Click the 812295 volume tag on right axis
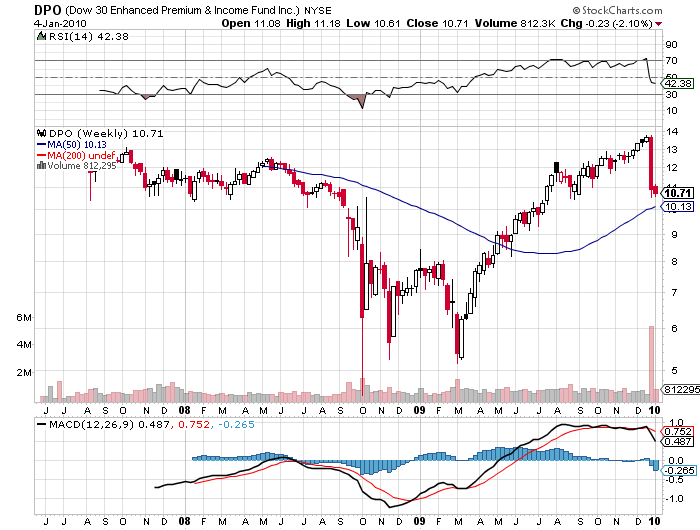Image resolution: width=700 pixels, height=530 pixels. tap(681, 389)
